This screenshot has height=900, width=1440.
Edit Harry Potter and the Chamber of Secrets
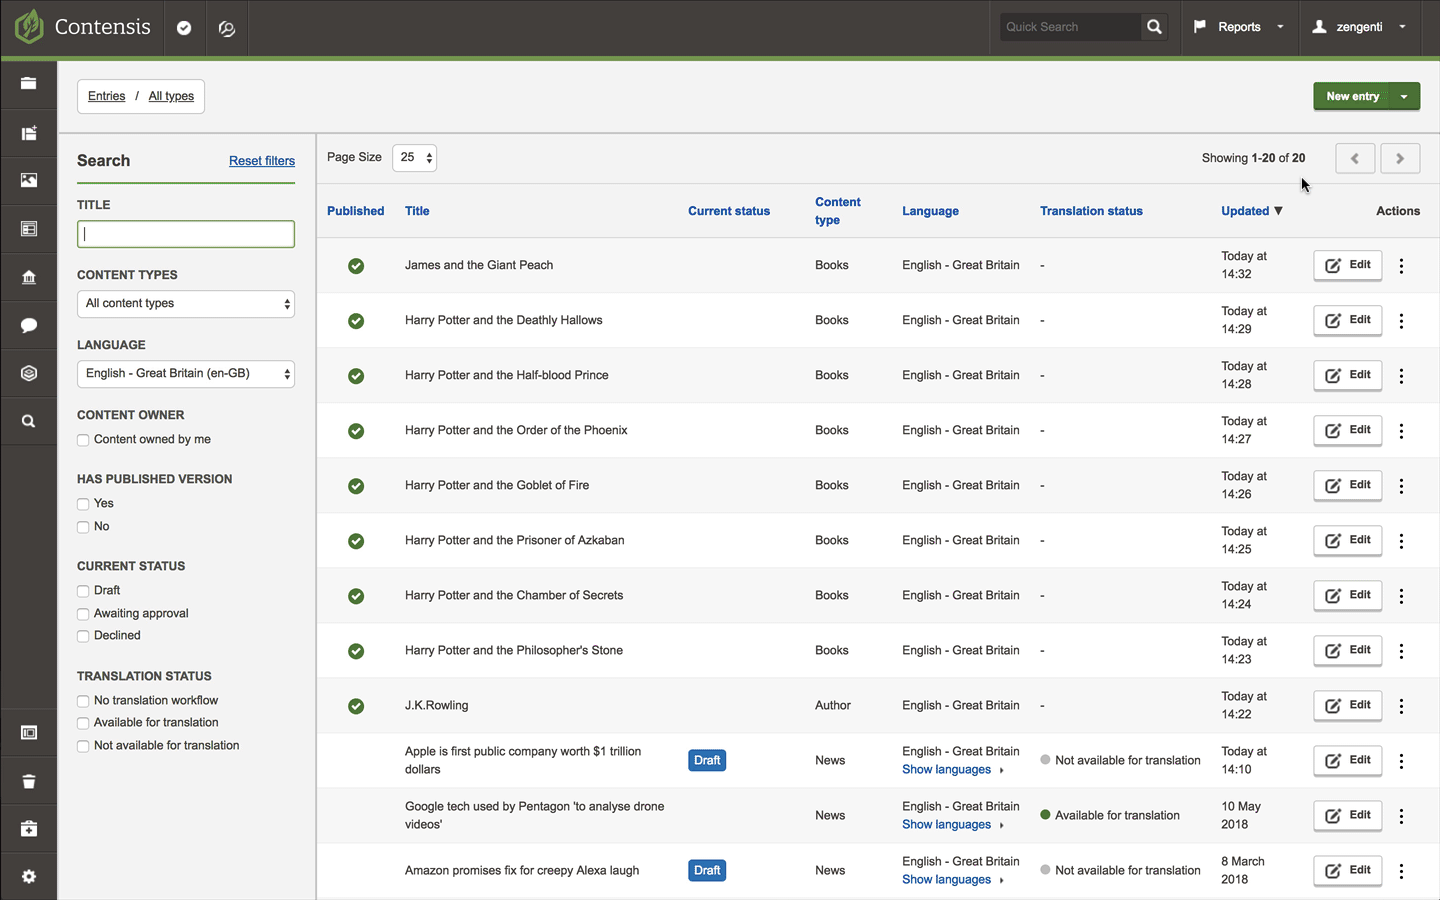1347,596
